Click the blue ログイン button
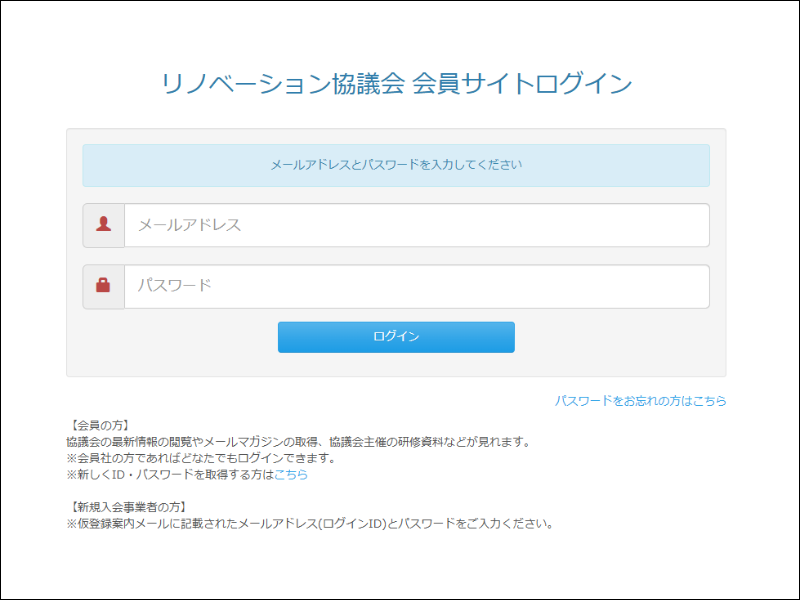This screenshot has height=600, width=800. tap(396, 337)
